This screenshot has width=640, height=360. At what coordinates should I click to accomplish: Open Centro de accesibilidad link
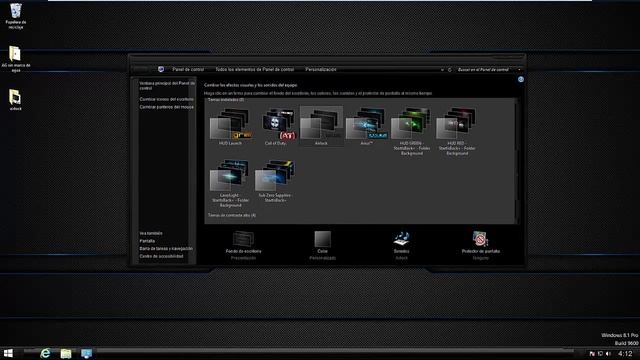(x=161, y=256)
